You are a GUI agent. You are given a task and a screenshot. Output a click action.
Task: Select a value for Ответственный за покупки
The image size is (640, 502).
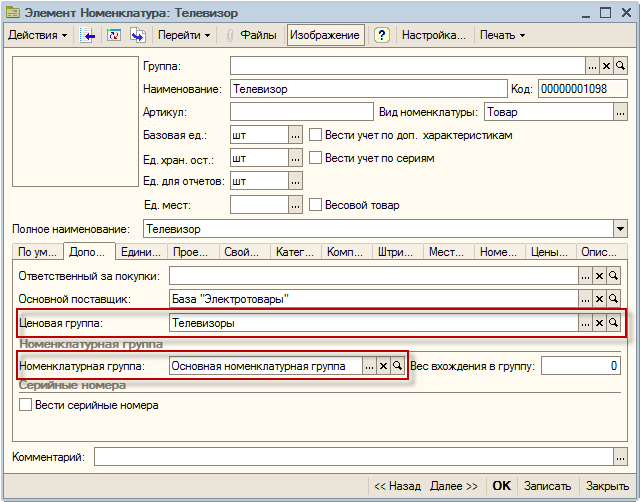[x=585, y=276]
